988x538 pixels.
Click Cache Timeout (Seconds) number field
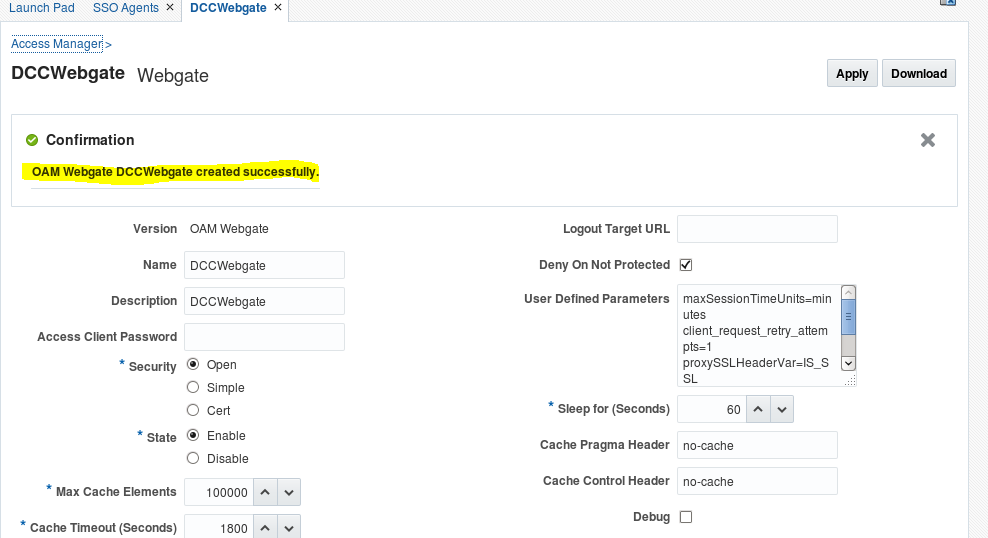point(219,528)
